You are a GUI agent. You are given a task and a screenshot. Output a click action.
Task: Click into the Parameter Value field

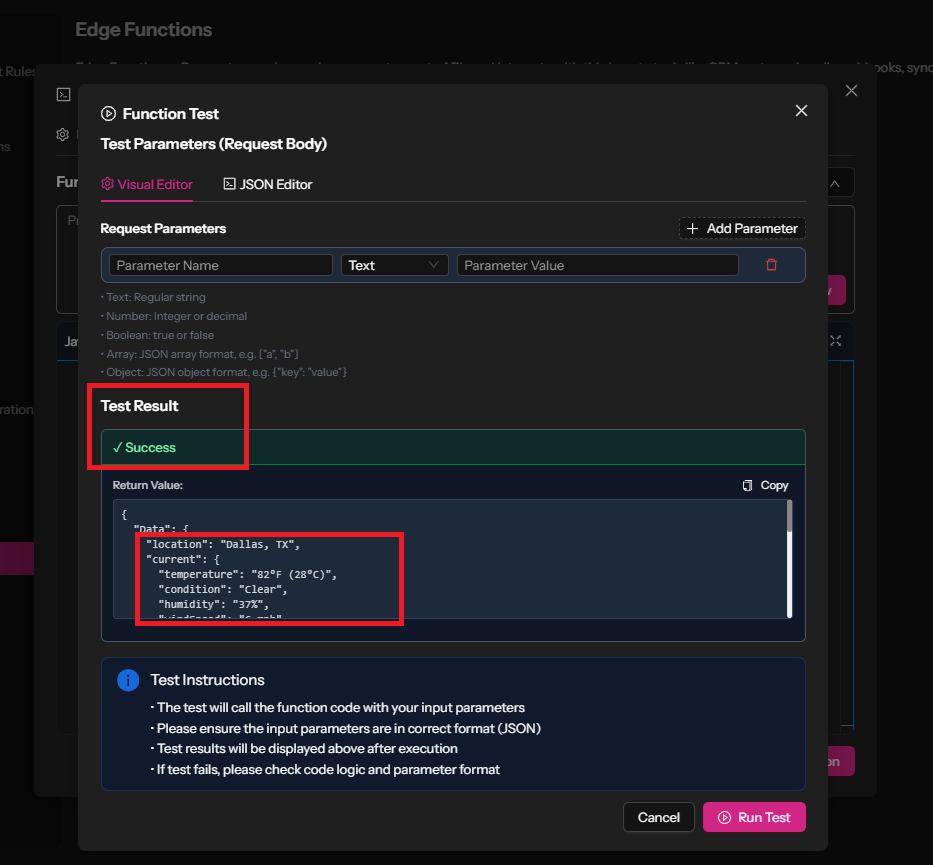pyautogui.click(x=597, y=265)
